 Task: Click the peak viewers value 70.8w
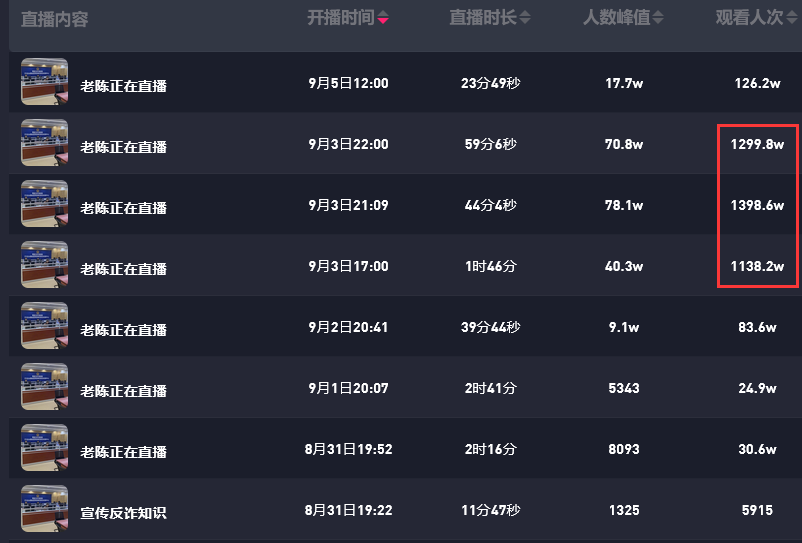pos(624,144)
